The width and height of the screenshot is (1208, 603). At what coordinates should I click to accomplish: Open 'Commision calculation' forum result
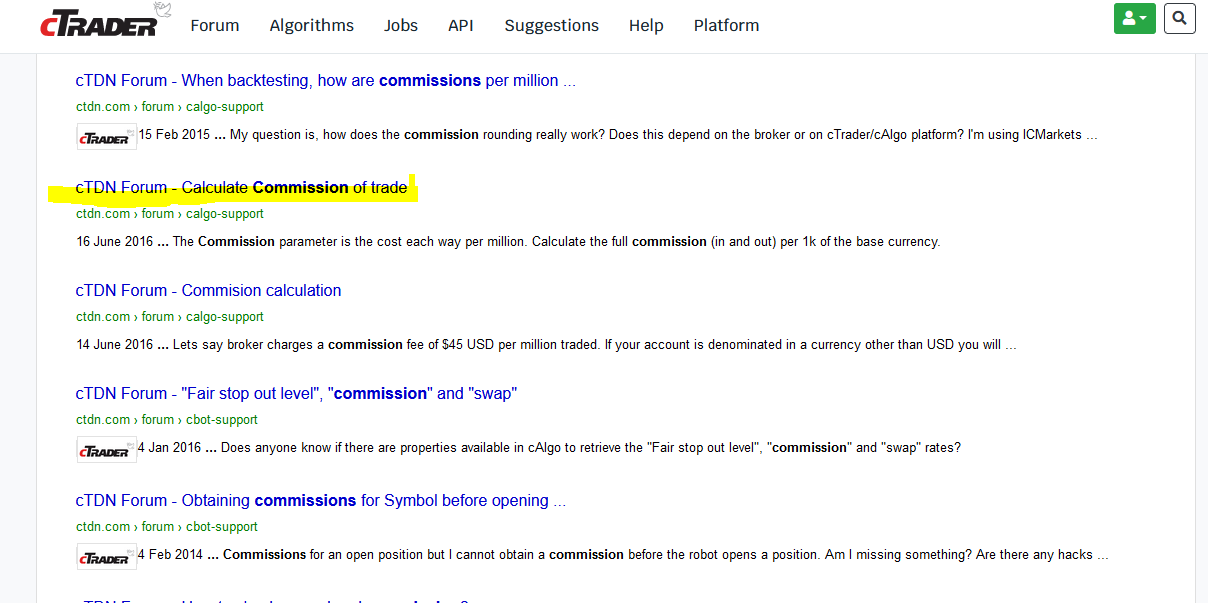tap(209, 291)
